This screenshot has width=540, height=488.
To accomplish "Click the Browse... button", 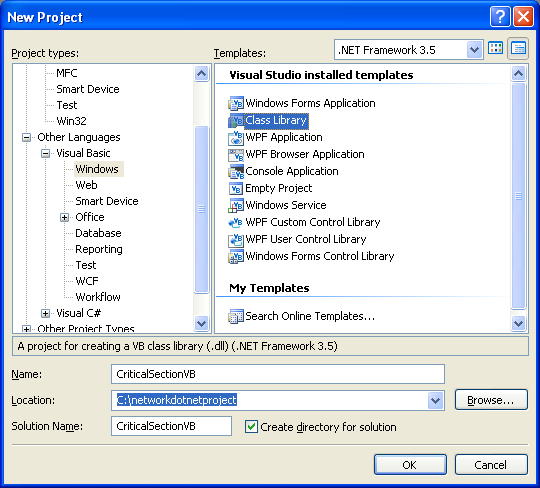I will pyautogui.click(x=491, y=400).
